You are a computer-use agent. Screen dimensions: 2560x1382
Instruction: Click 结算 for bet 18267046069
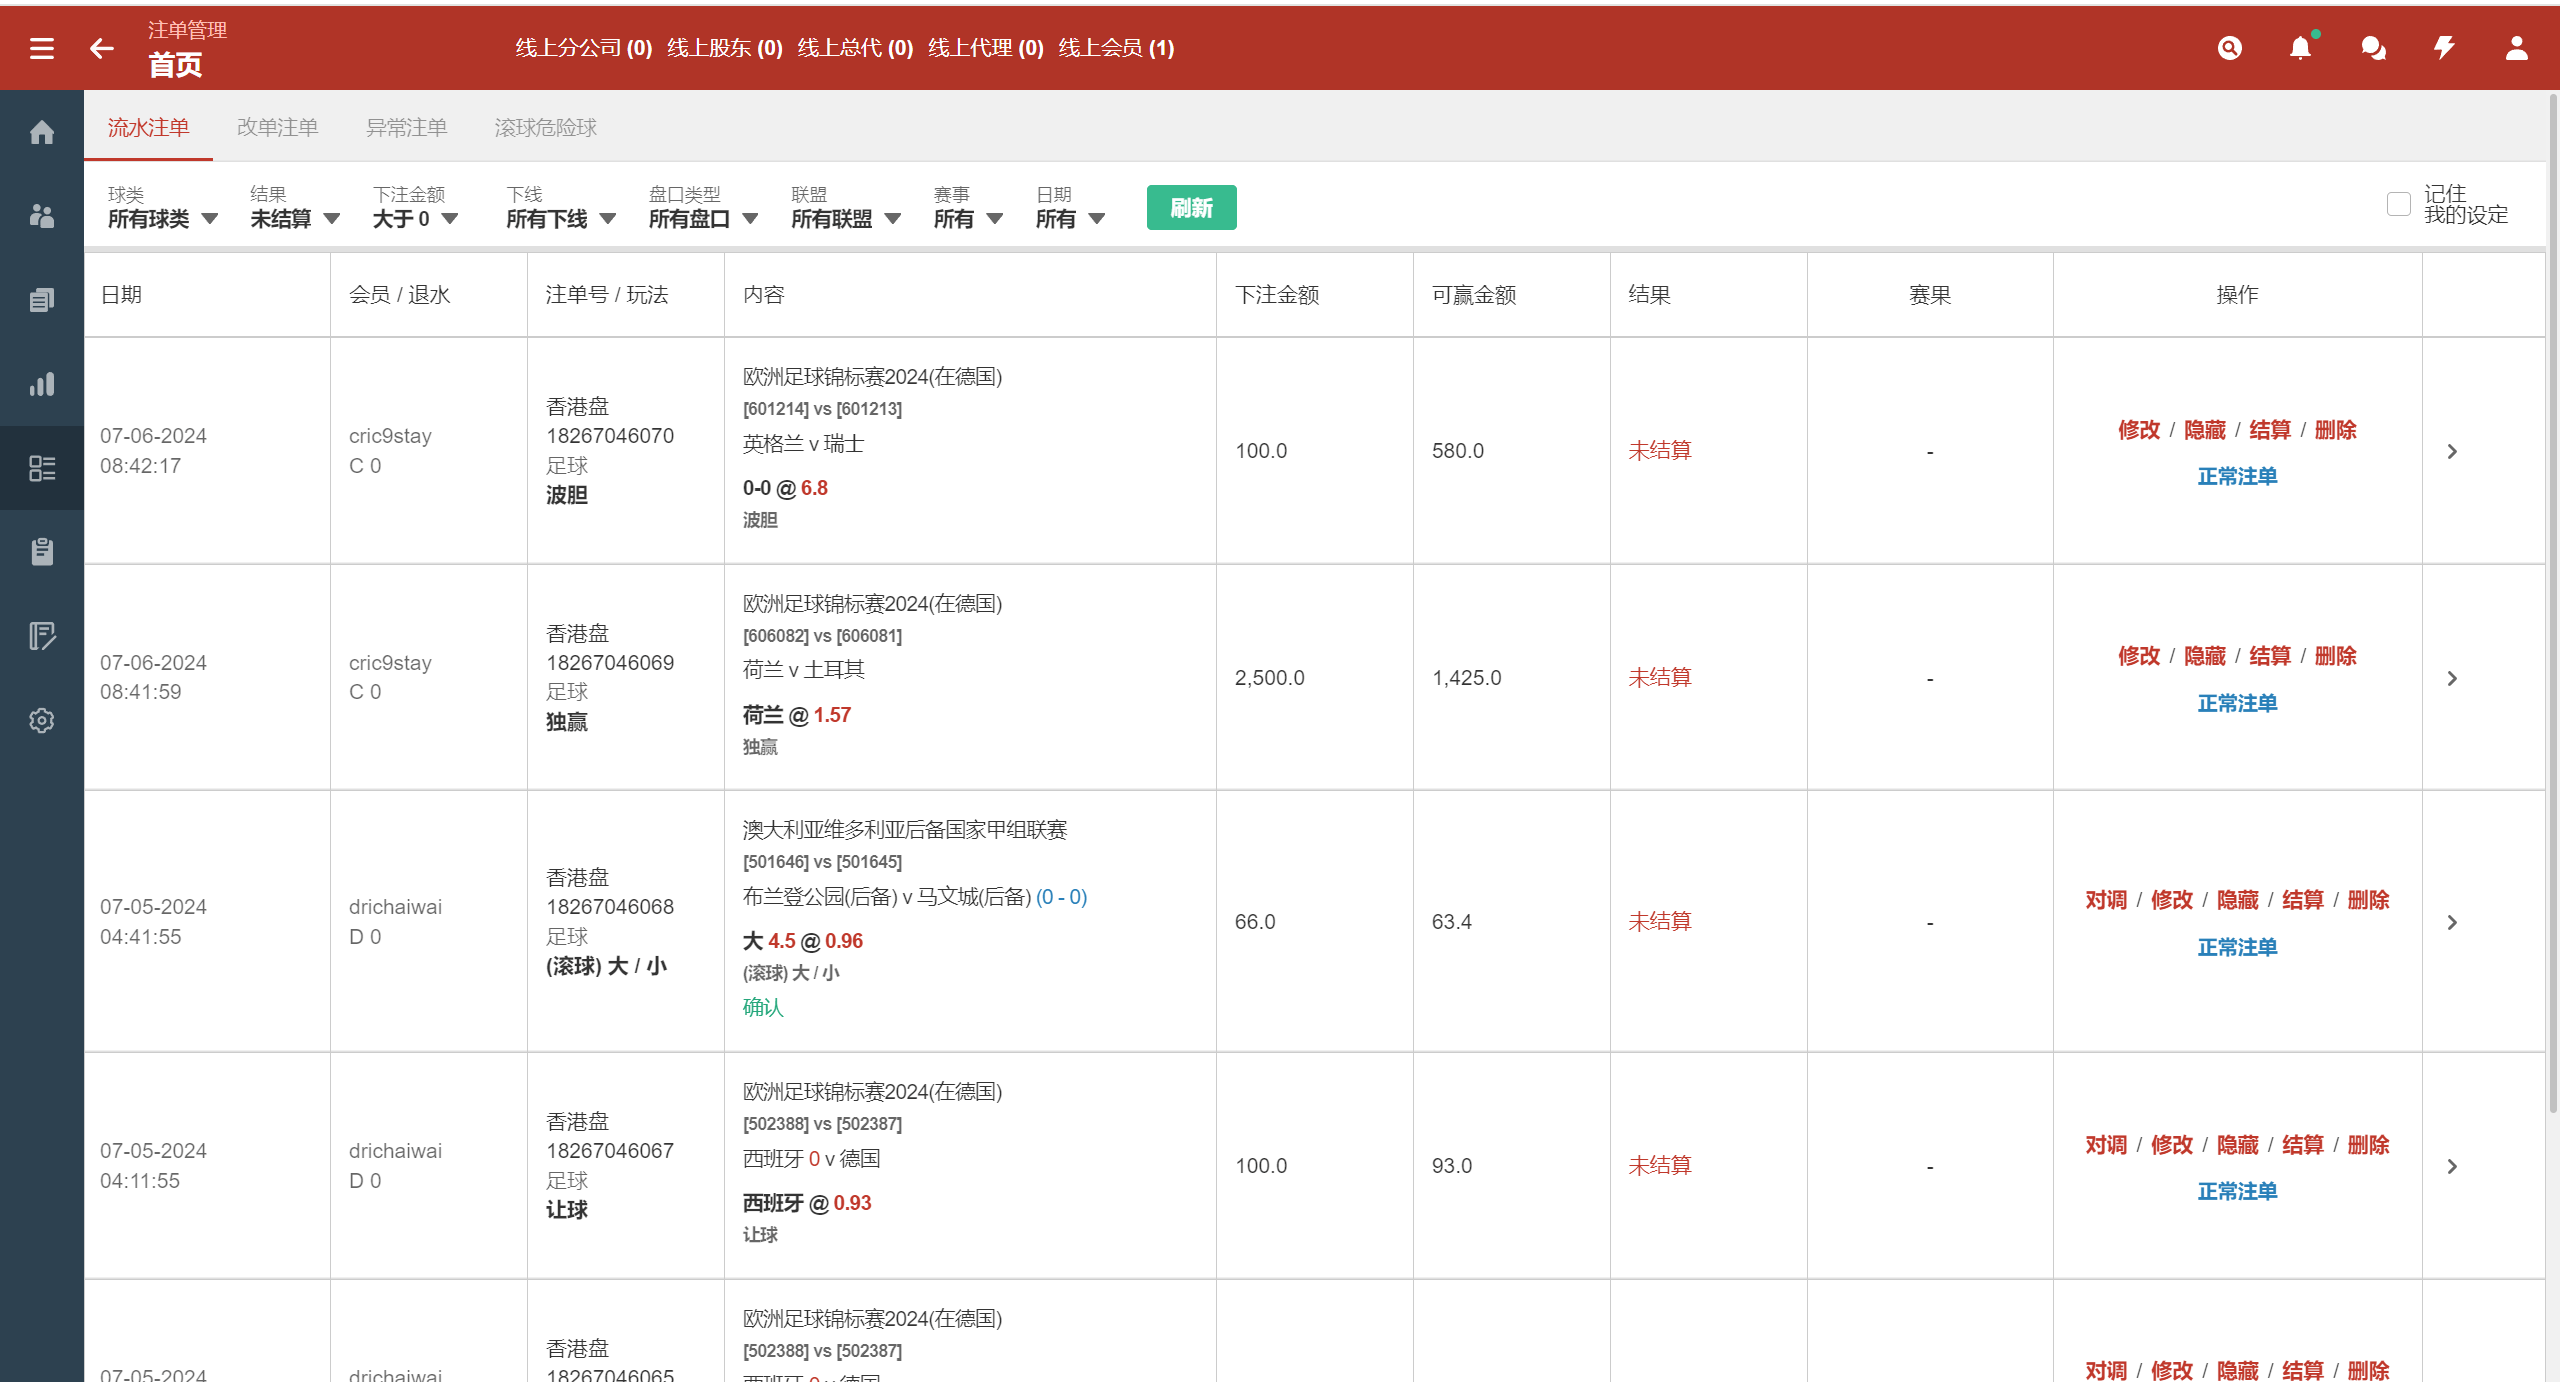2269,656
